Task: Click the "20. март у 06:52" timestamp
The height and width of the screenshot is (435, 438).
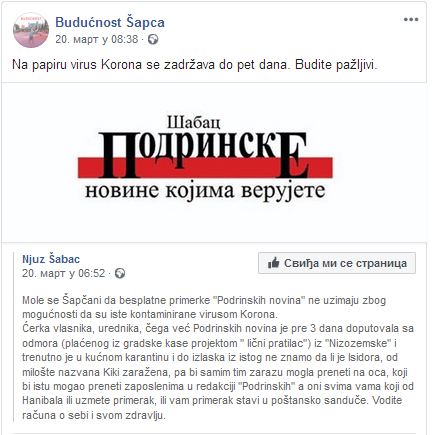Action: click(64, 273)
